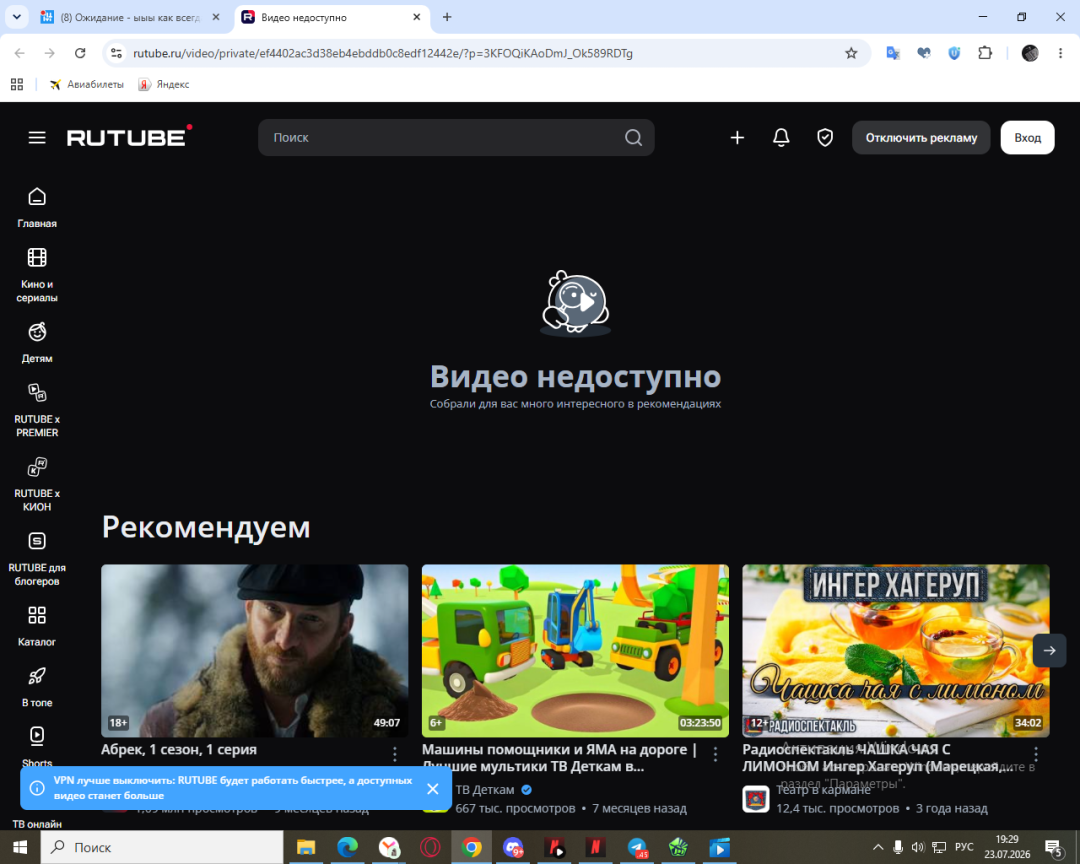1080x864 pixels.
Task: Click the taskbar Поиск search box
Action: pyautogui.click(x=162, y=847)
